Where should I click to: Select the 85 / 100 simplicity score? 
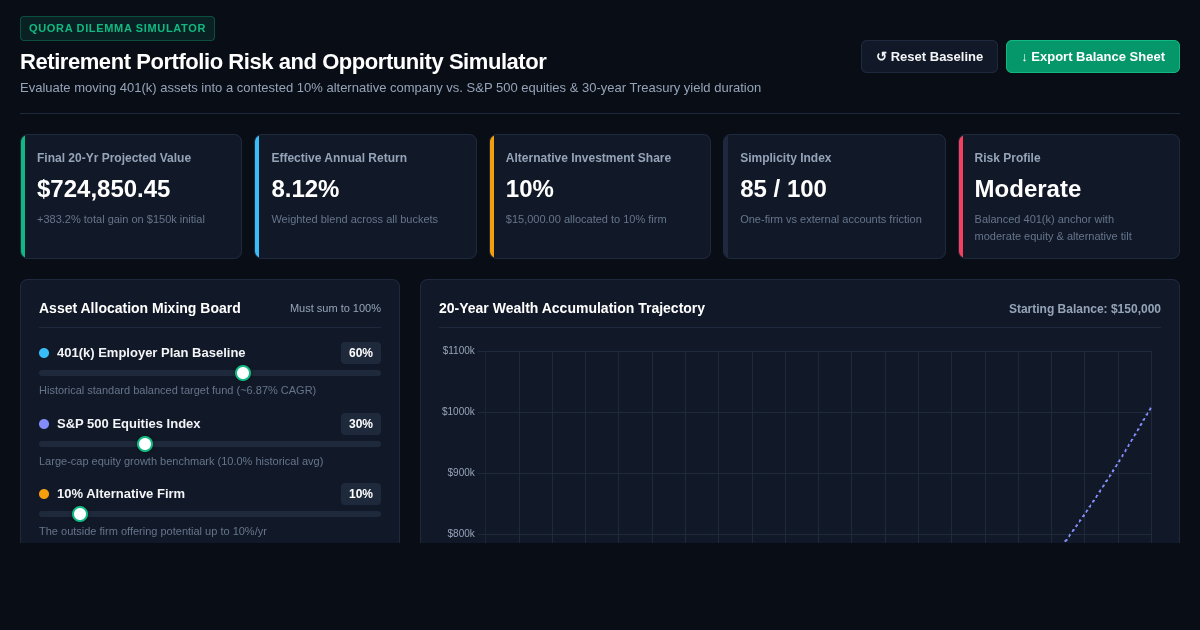pyautogui.click(x=783, y=189)
